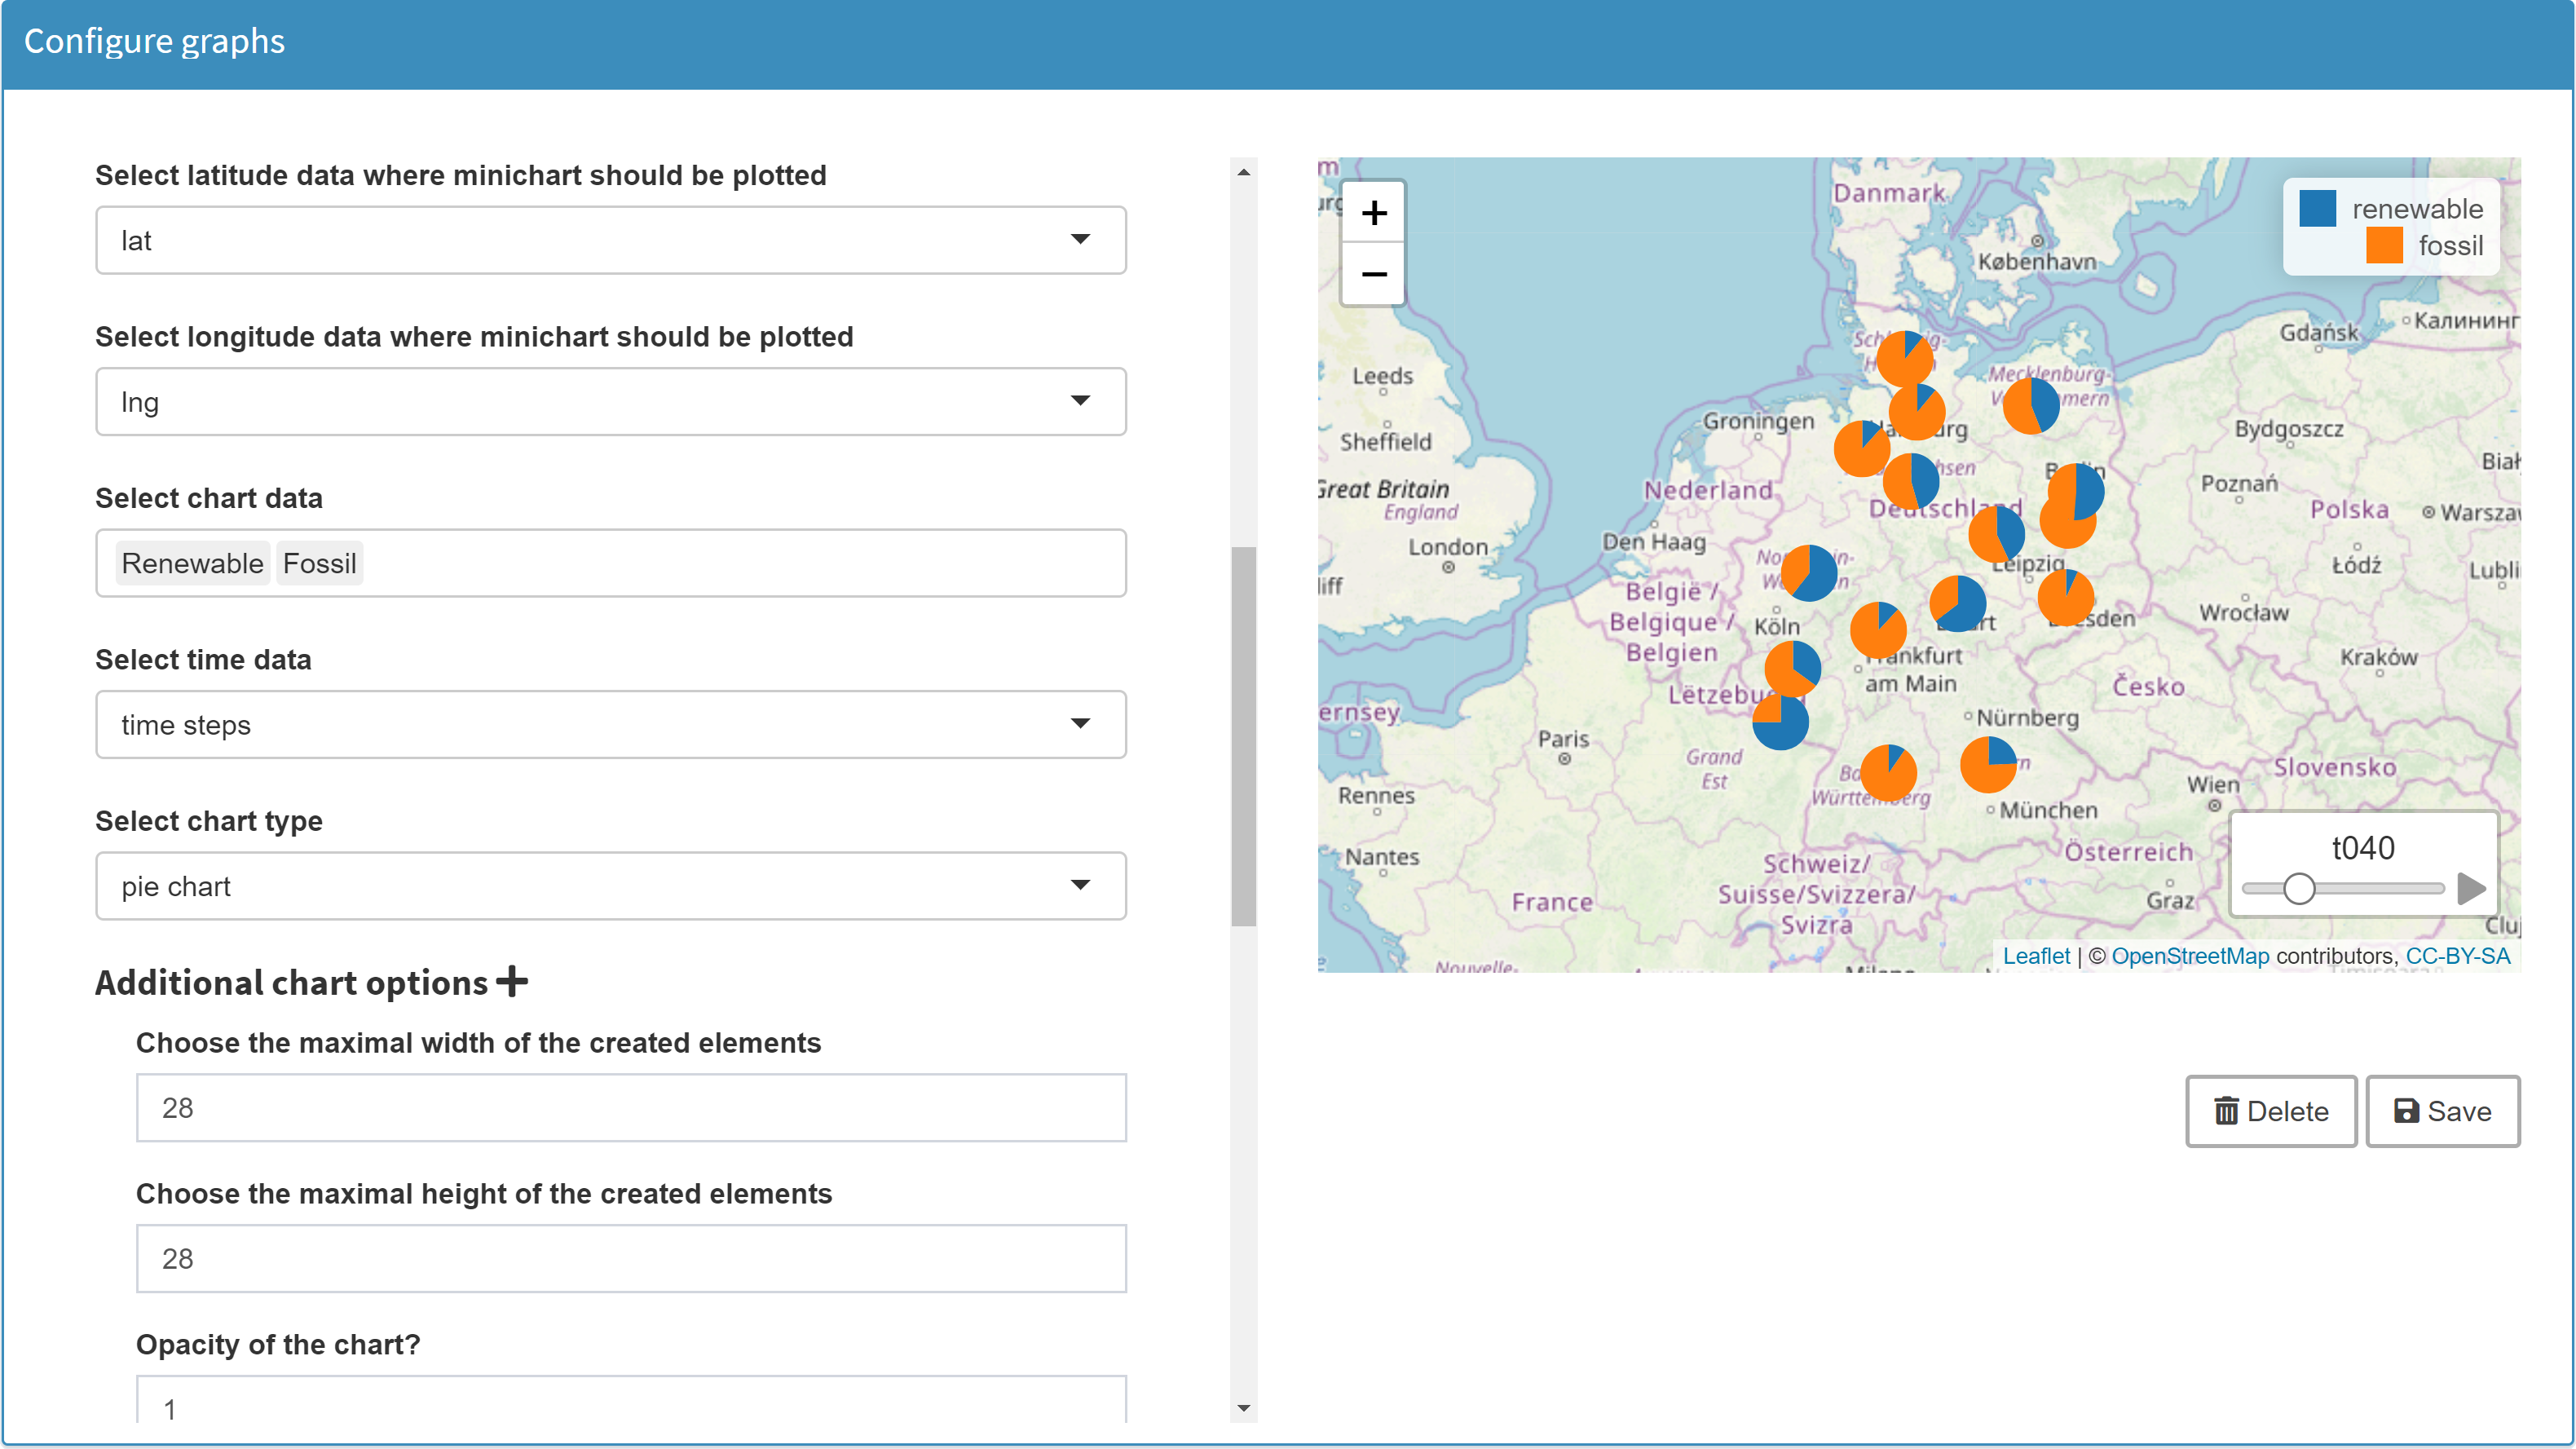Drag the t040 timeline slider
Viewport: 2576px width, 1449px height.
point(2300,890)
